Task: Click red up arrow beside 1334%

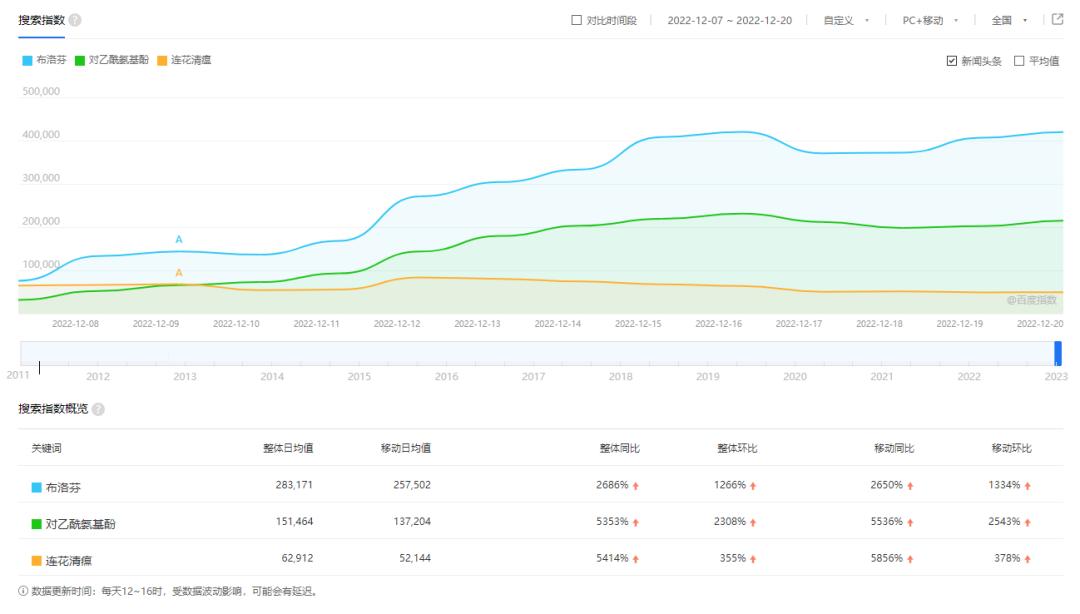Action: (1028, 486)
